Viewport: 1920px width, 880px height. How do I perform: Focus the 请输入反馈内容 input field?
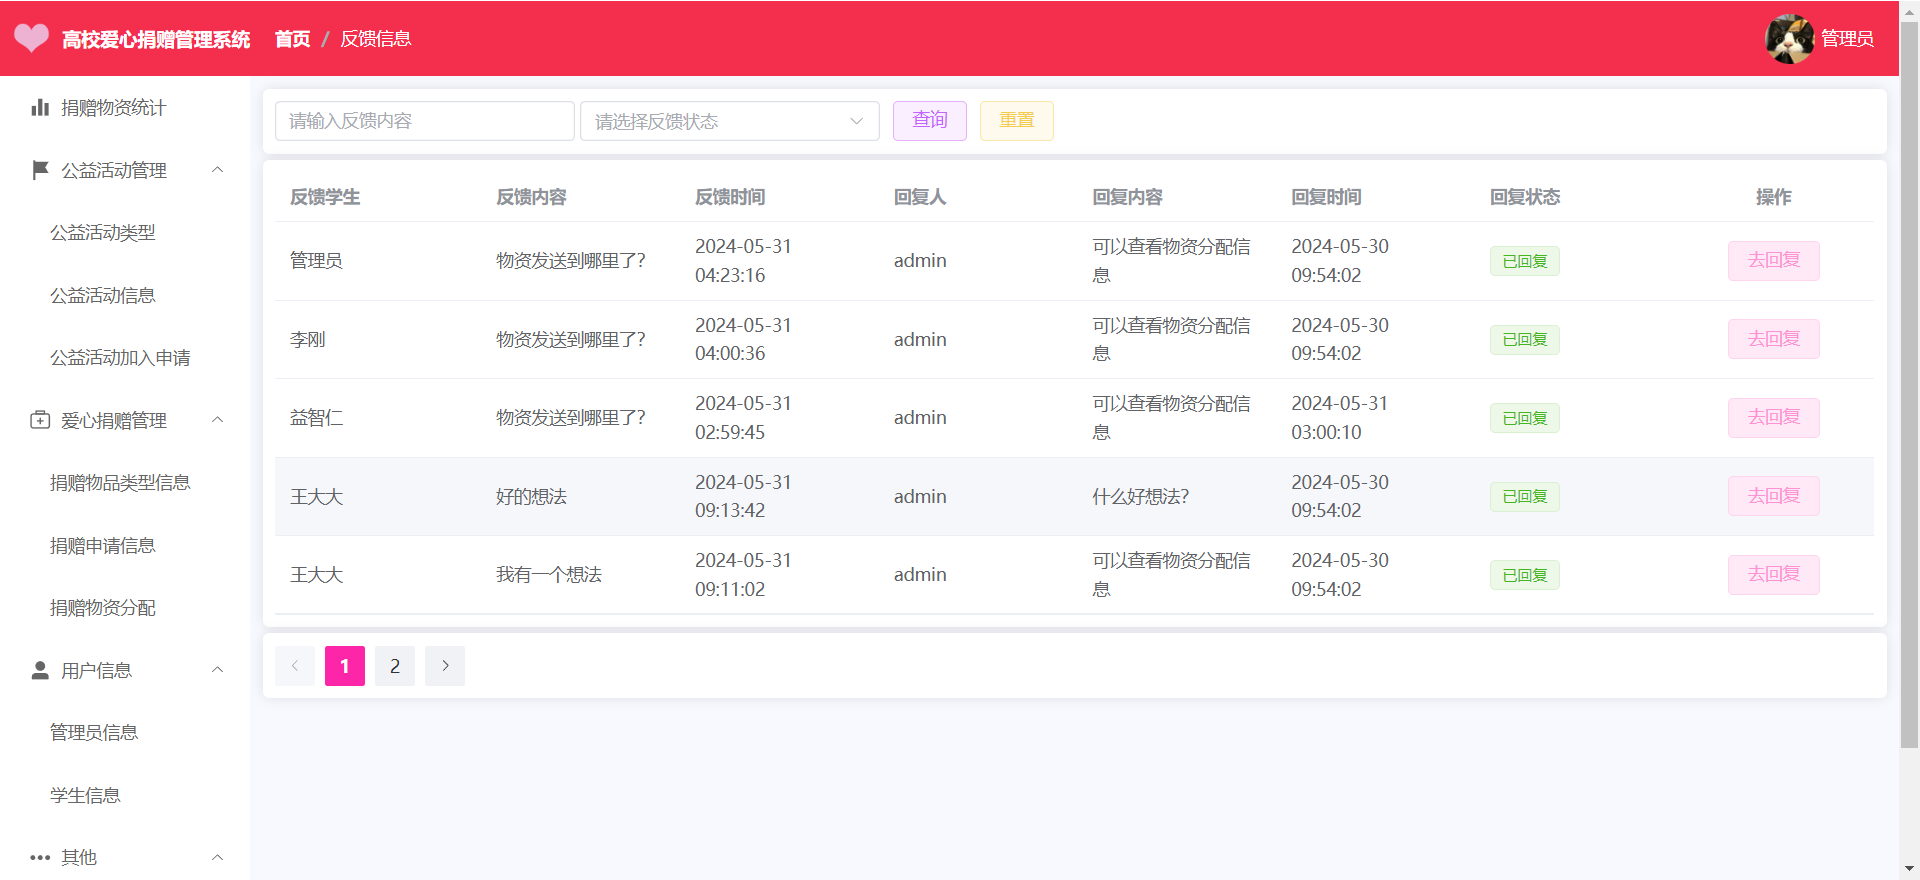(x=425, y=121)
